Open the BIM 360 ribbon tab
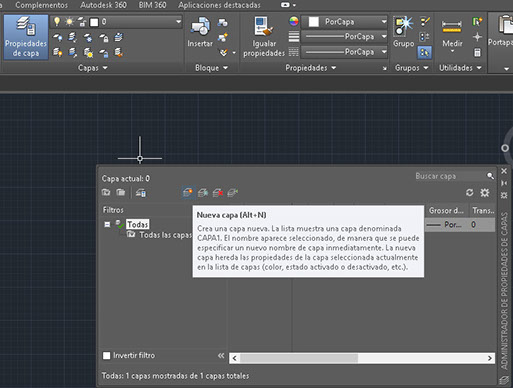The height and width of the screenshot is (388, 513). [152, 5]
